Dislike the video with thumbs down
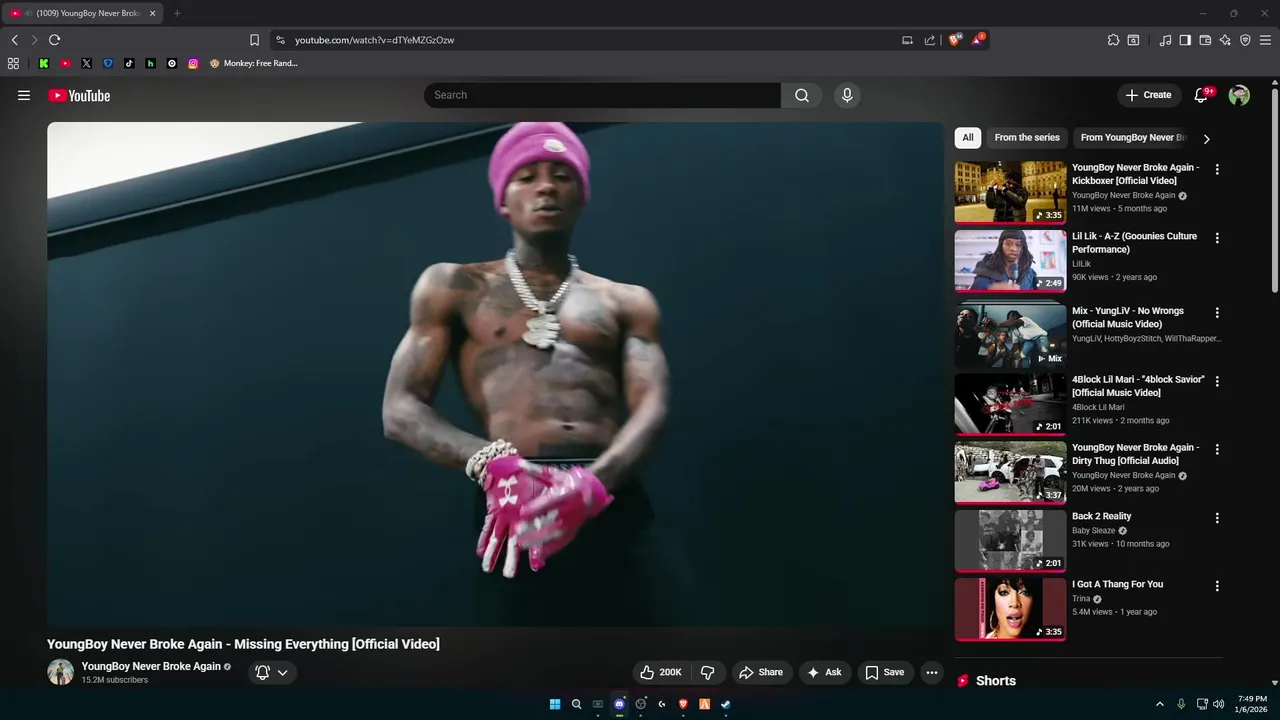 (707, 672)
